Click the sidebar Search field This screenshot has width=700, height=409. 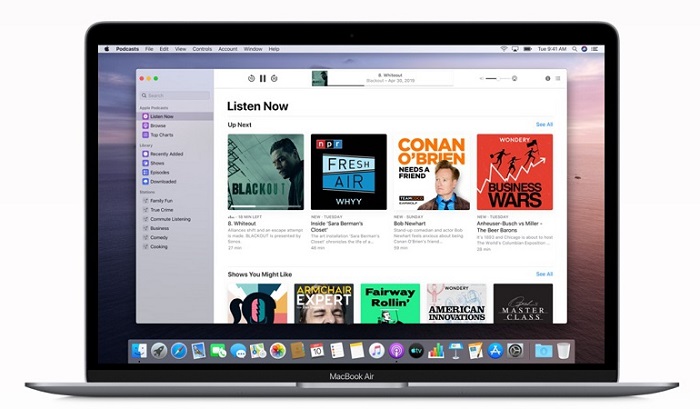(175, 96)
